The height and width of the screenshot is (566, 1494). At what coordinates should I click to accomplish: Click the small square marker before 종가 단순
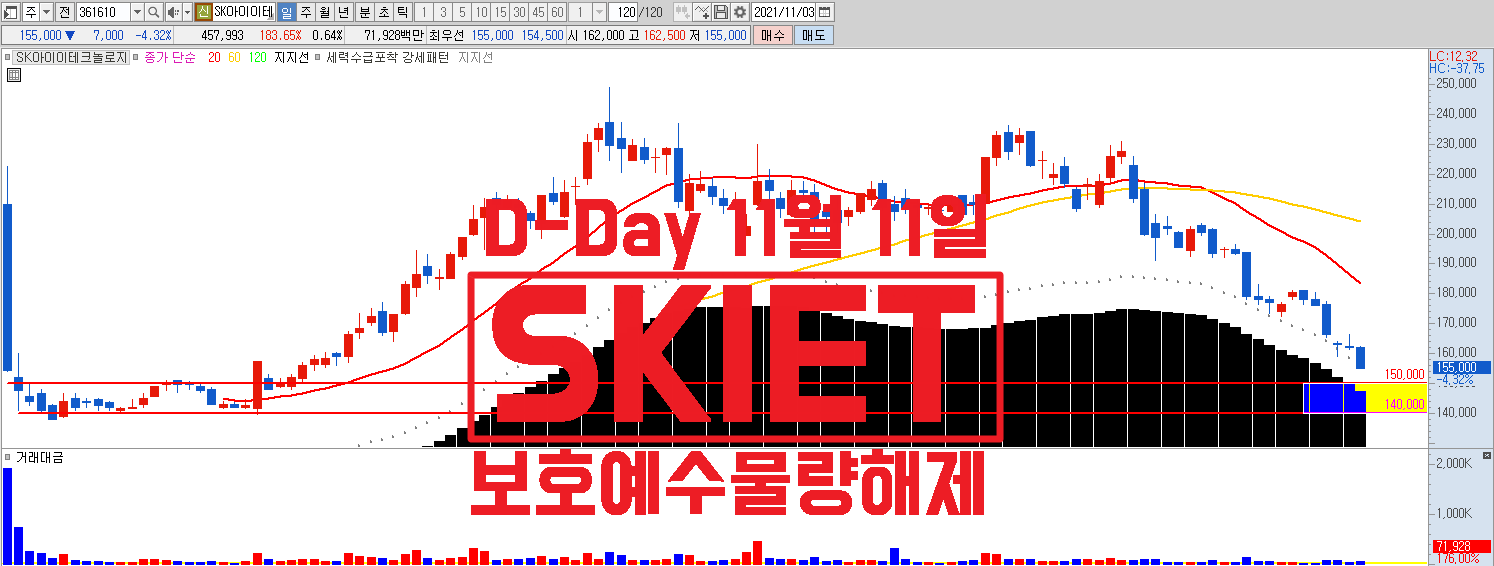(x=137, y=58)
